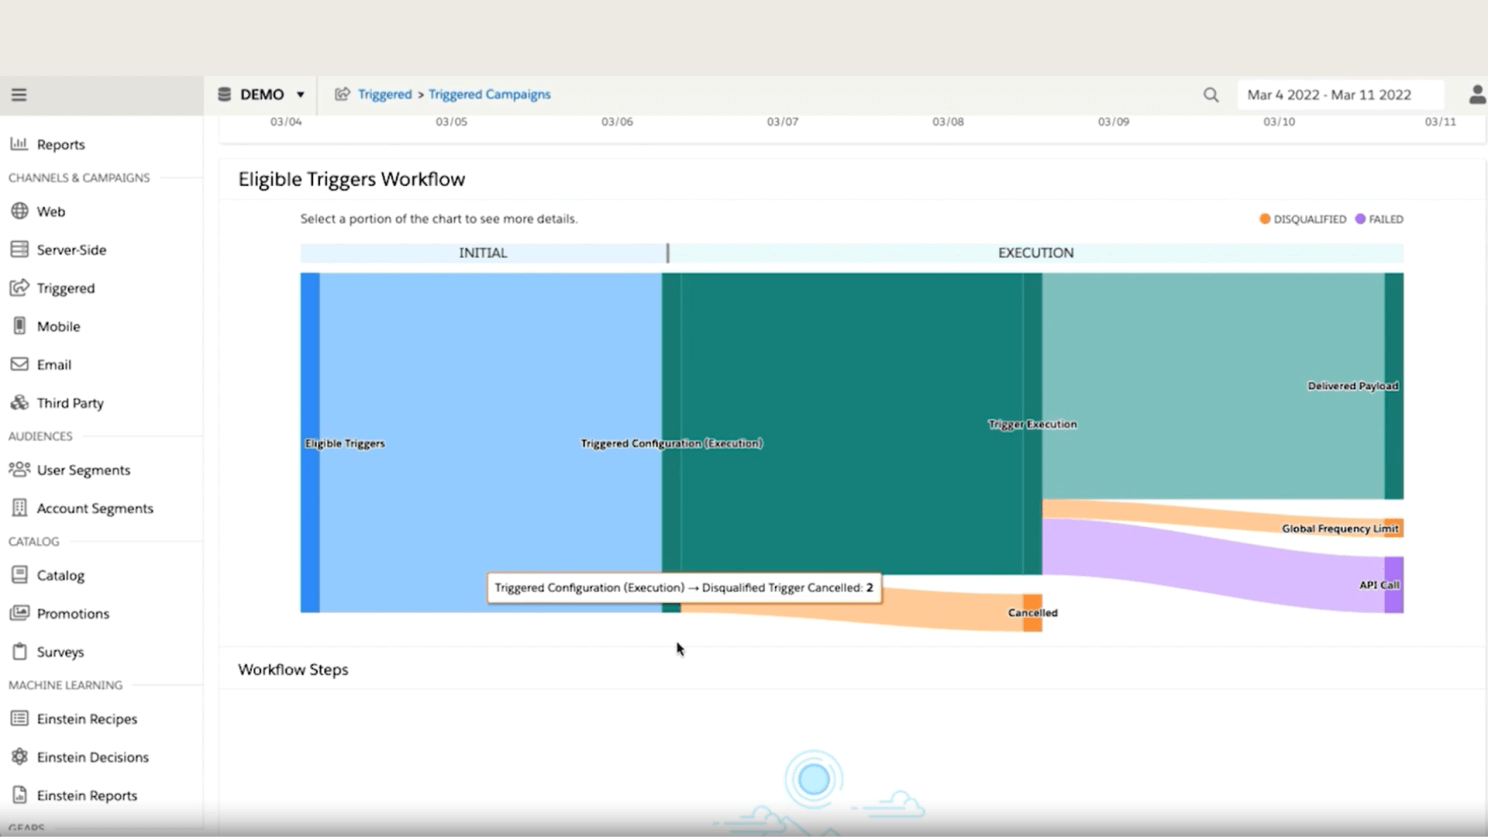
Task: Click the hamburger menu icon
Action: 19,95
